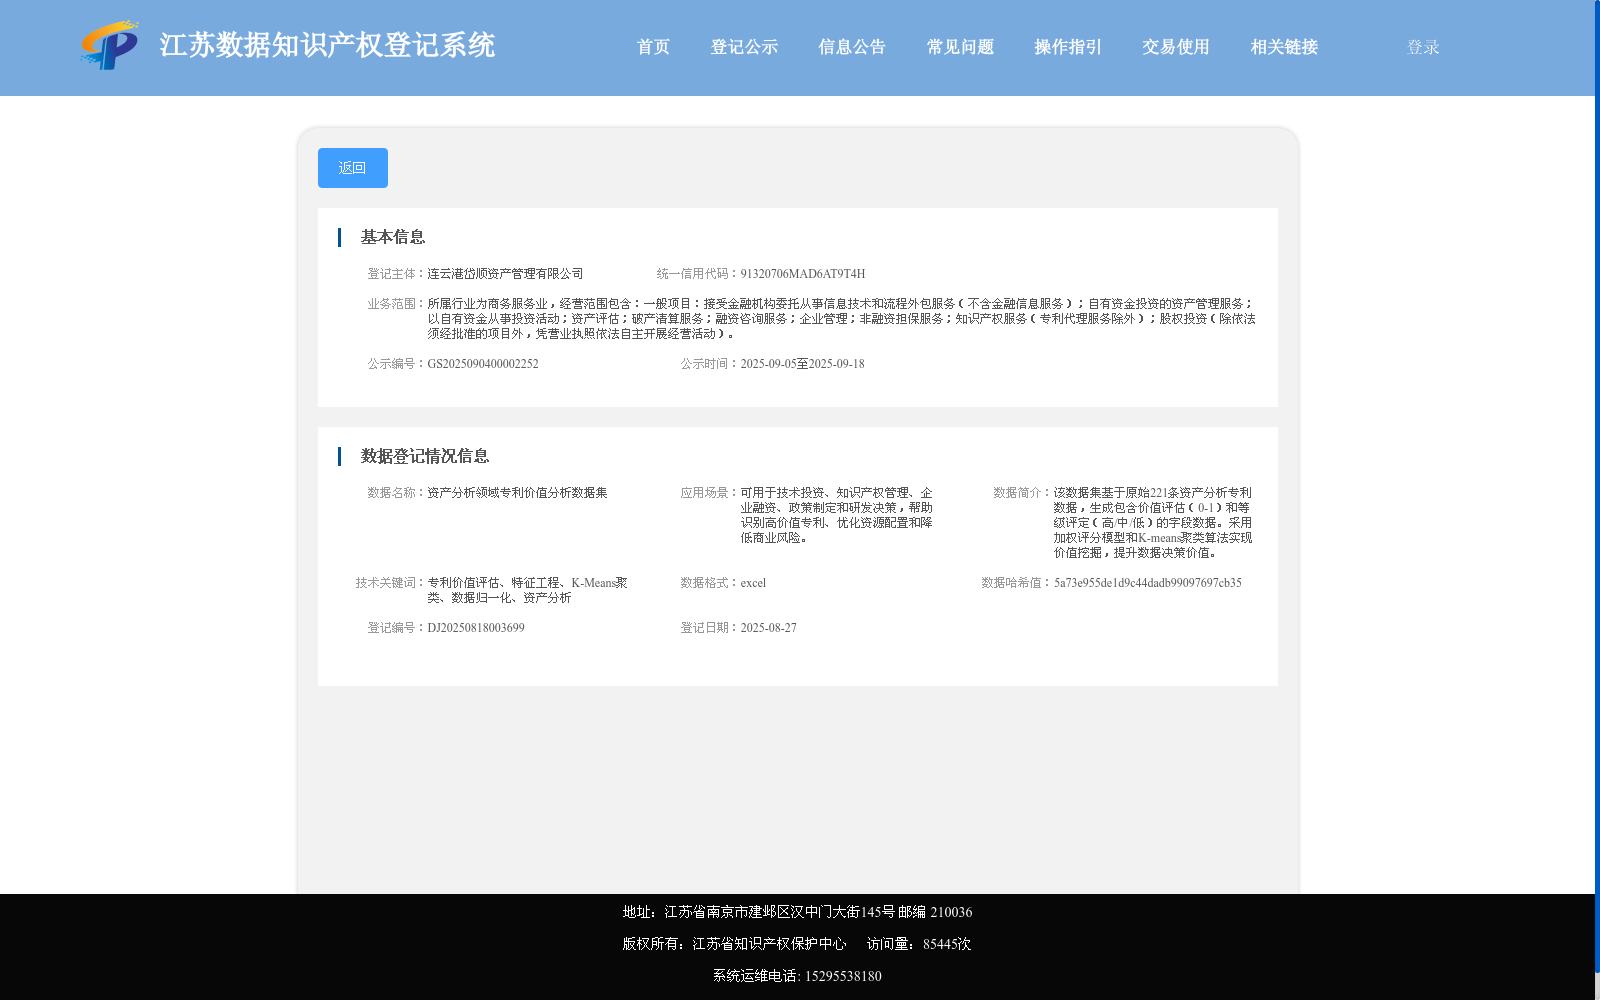
Task: Click publicity period 2025-09-05至2025-09-18
Action: coord(802,364)
